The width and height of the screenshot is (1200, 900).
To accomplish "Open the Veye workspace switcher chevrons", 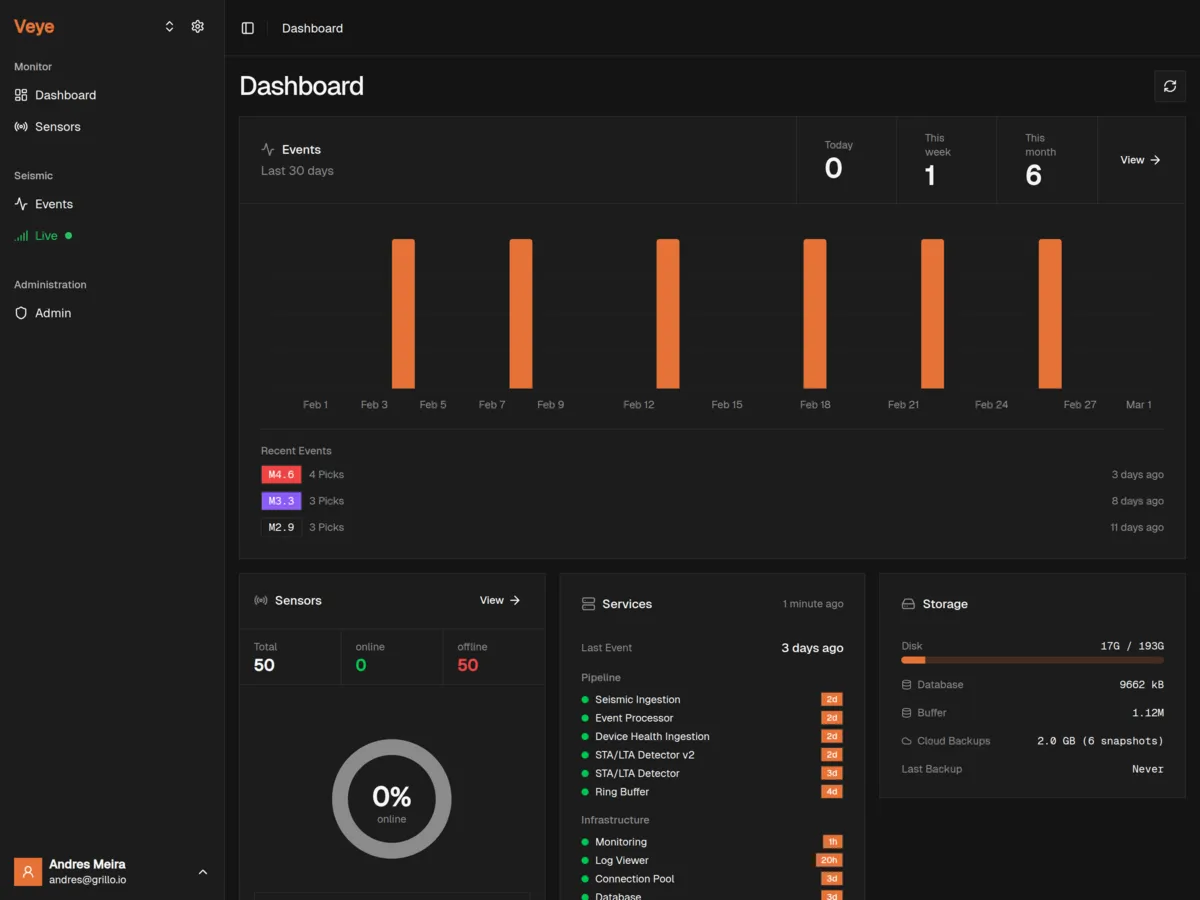I will (170, 27).
